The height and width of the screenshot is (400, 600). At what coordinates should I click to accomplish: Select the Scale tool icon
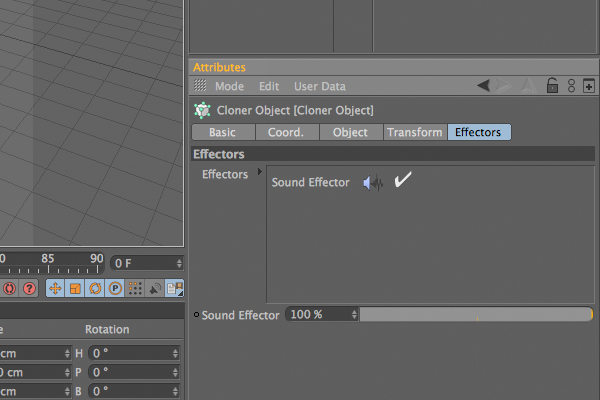coord(75,288)
